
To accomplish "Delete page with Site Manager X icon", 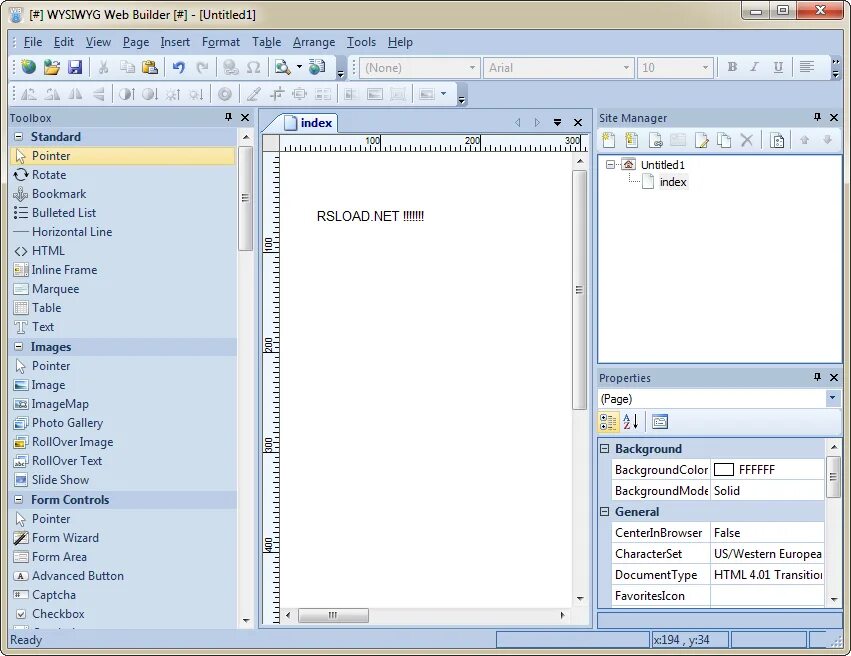I will tap(747, 141).
